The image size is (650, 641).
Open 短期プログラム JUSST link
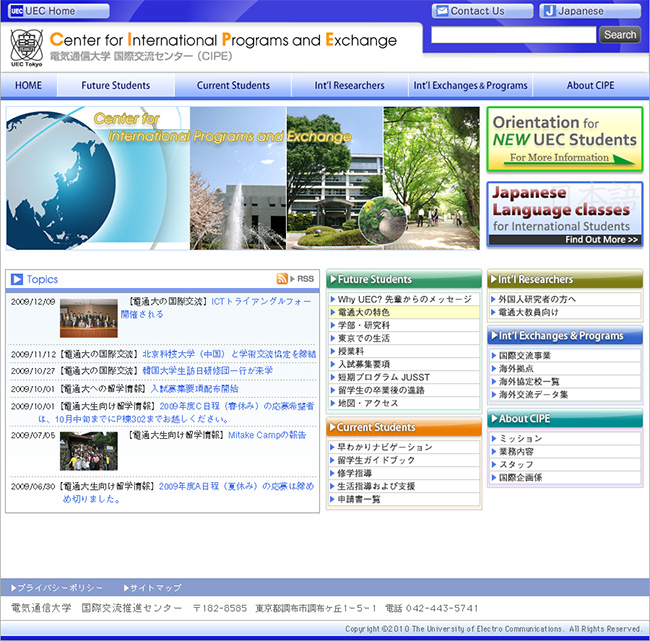click(404, 377)
